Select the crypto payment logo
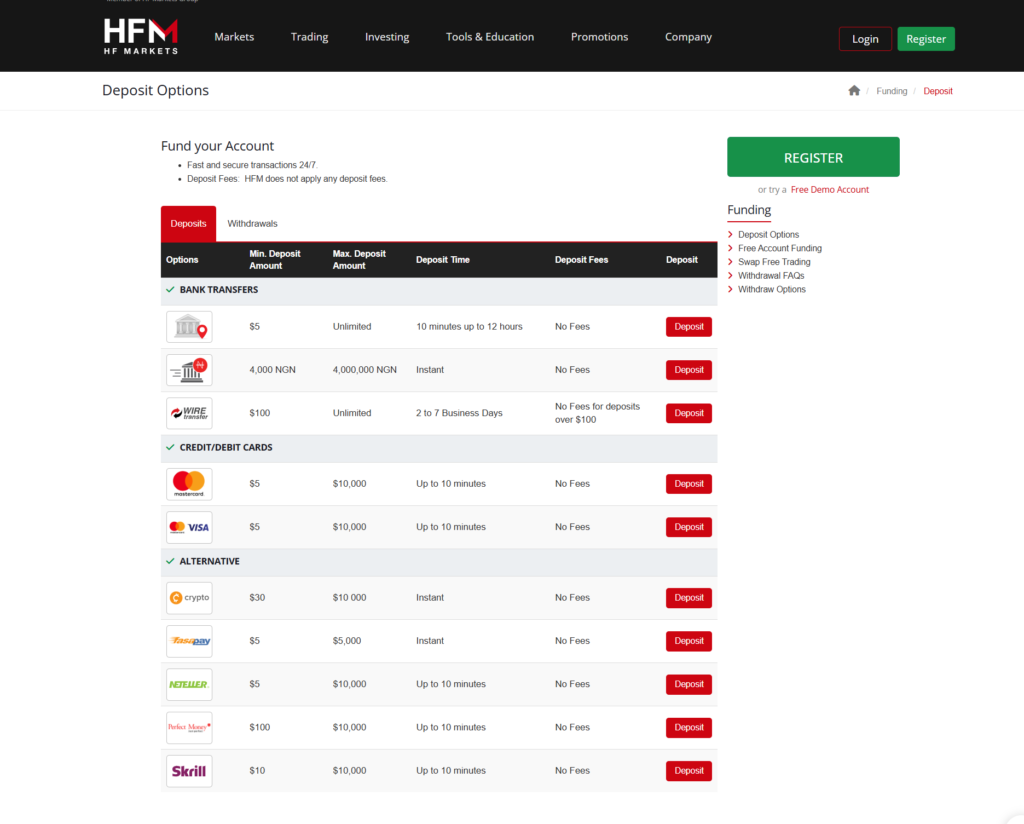The width and height of the screenshot is (1024, 824). point(189,597)
